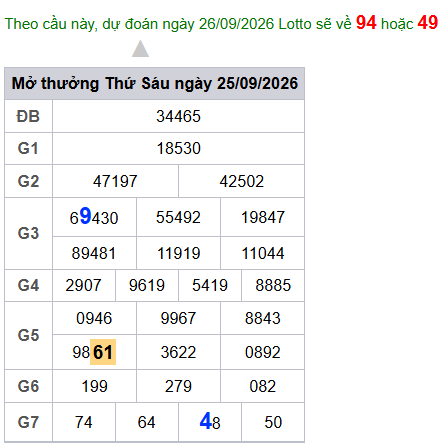
Task: Select G3 number 11919
Action: pyautogui.click(x=178, y=253)
